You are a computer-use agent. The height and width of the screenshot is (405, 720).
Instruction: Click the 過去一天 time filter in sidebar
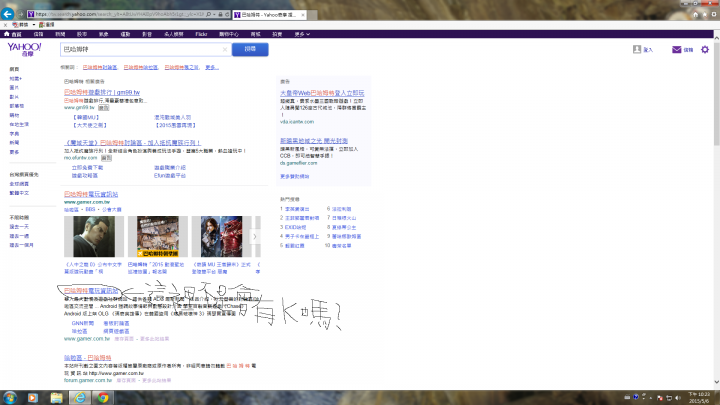coord(19,227)
